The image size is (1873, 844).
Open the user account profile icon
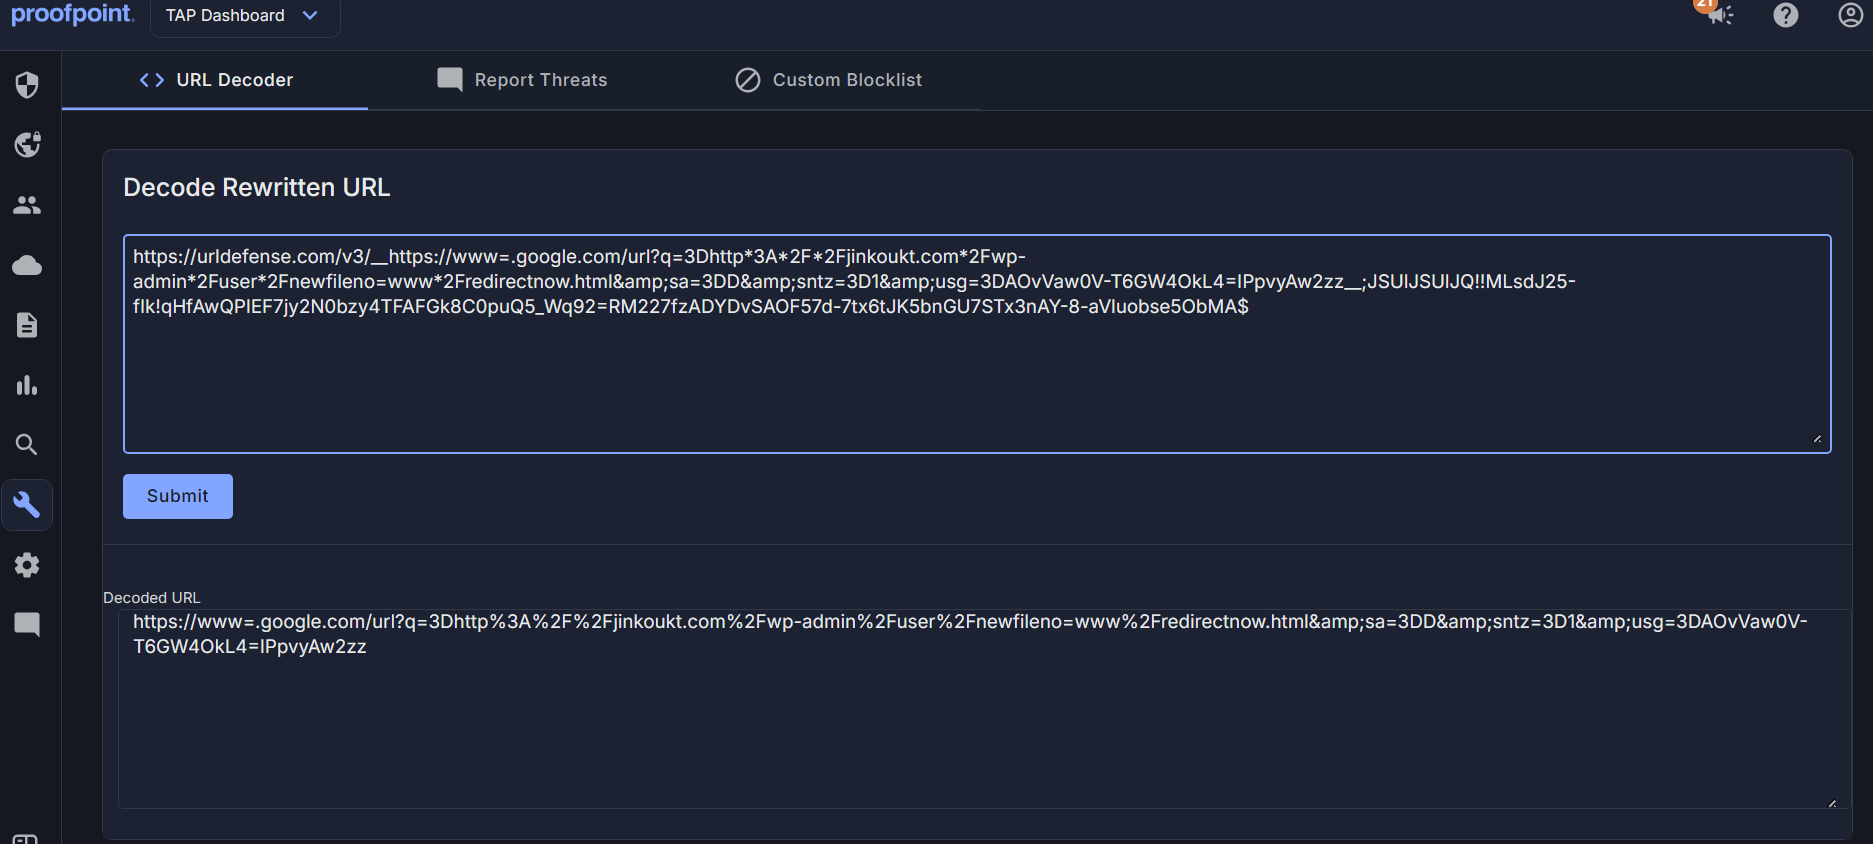(1850, 15)
